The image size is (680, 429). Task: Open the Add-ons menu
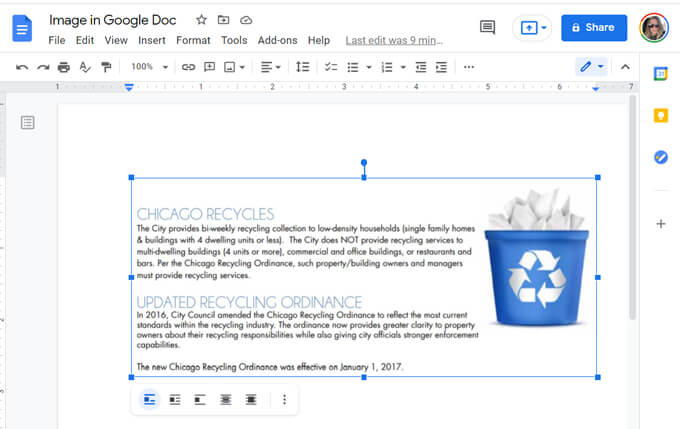(x=278, y=40)
